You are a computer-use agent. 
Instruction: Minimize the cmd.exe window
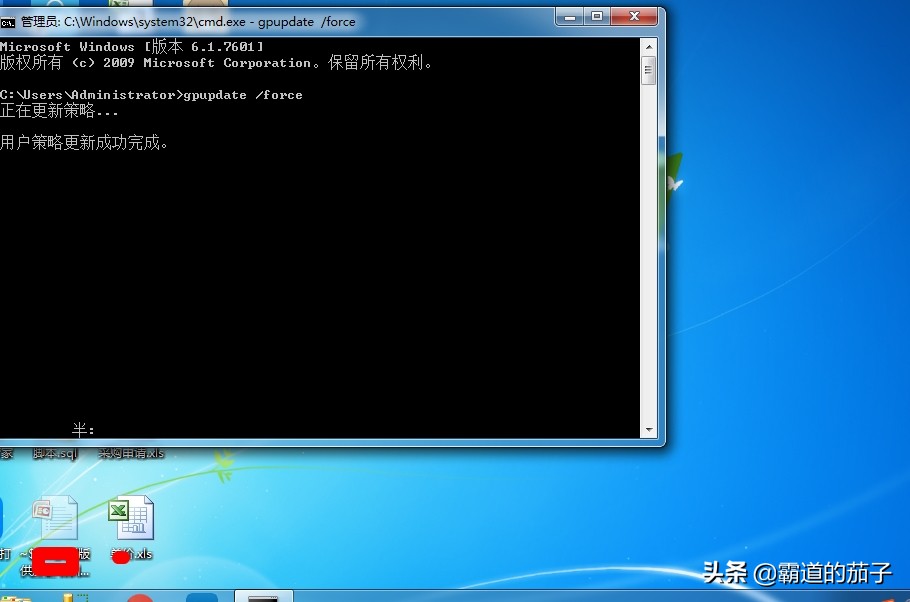(x=569, y=17)
